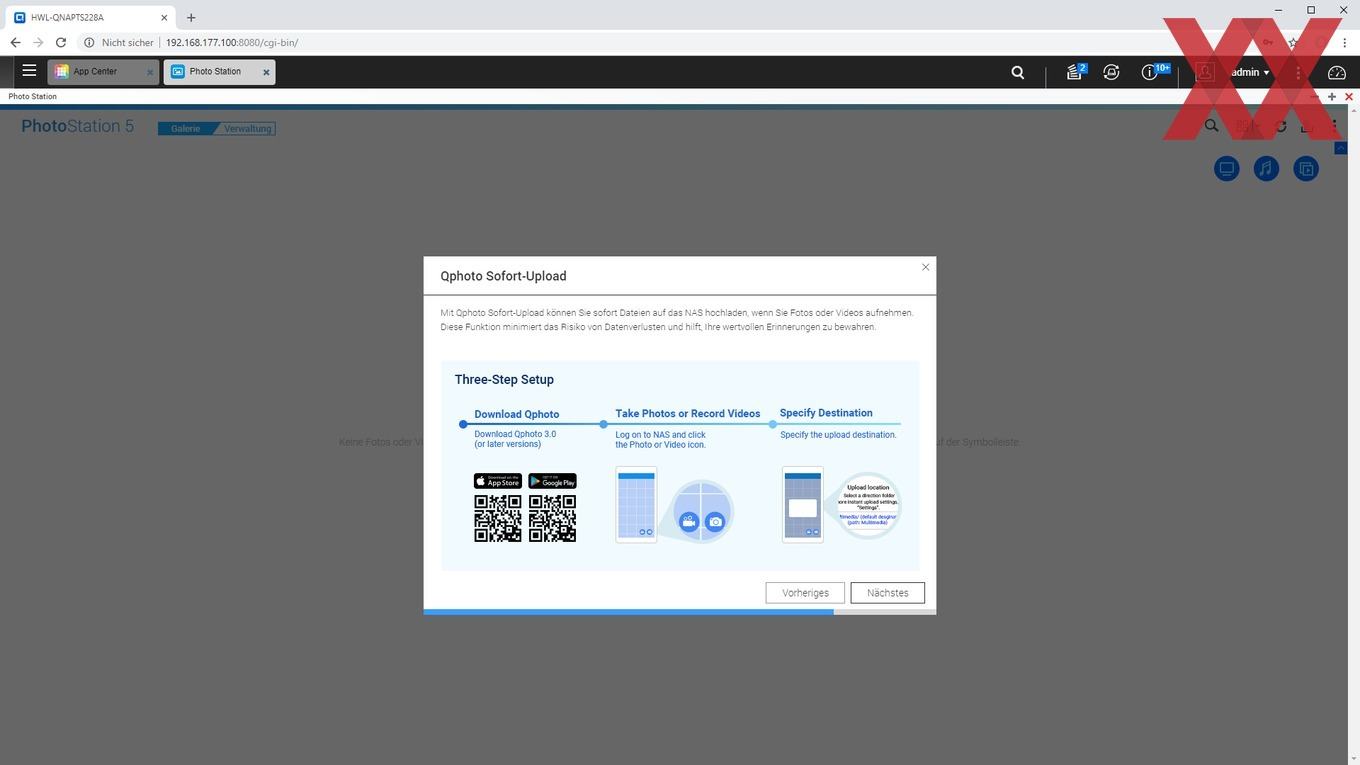Screen dimensions: 1360x765
Task: Expand the admin user dropdown
Action: point(1250,72)
